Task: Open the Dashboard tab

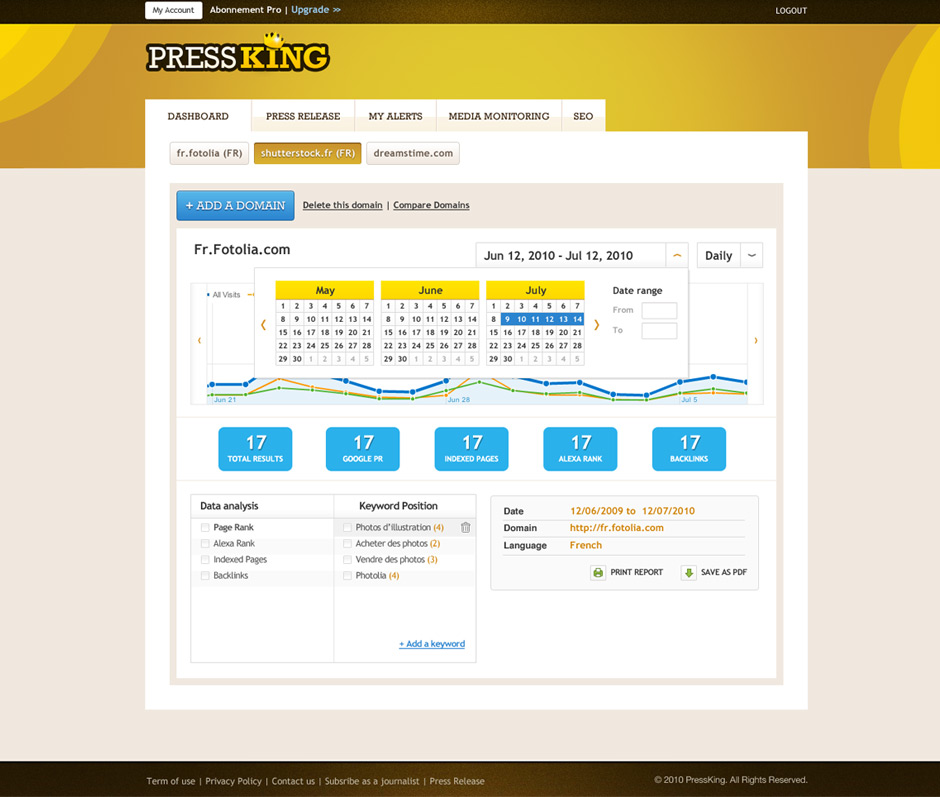Action: tap(198, 116)
